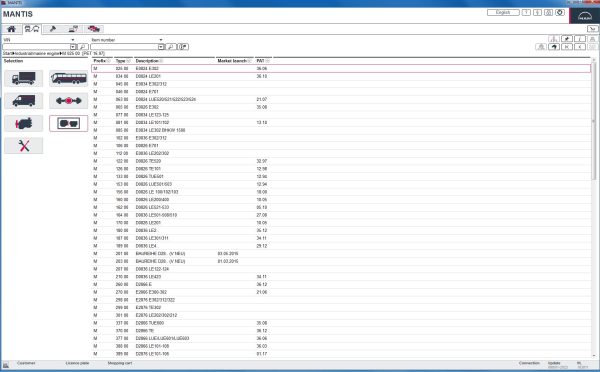Click the VIN search magnifier button

pos(83,47)
